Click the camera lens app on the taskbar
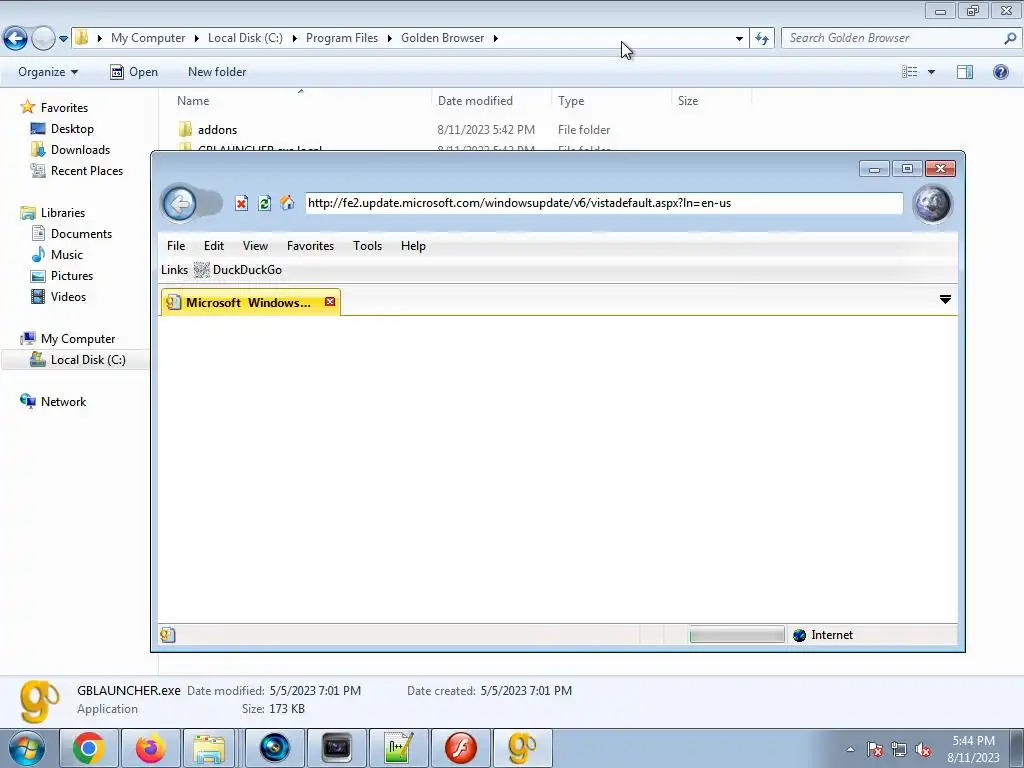This screenshot has width=1024, height=768. tap(275, 748)
